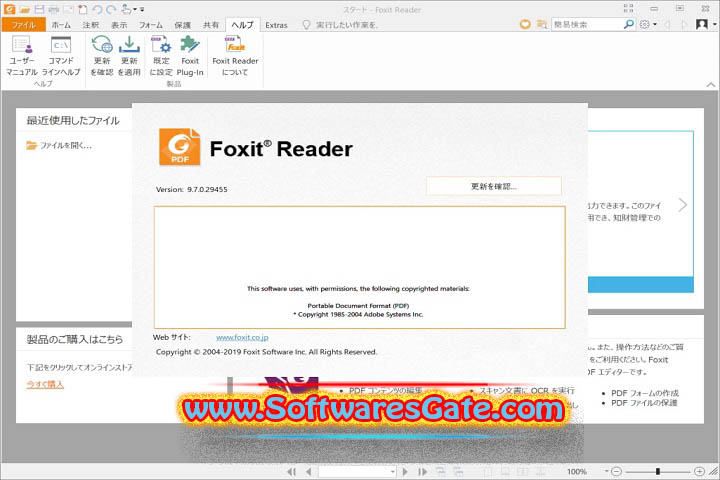The width and height of the screenshot is (720, 480).
Task: Click the redo arrow in quick access toolbar
Action: 111,9
